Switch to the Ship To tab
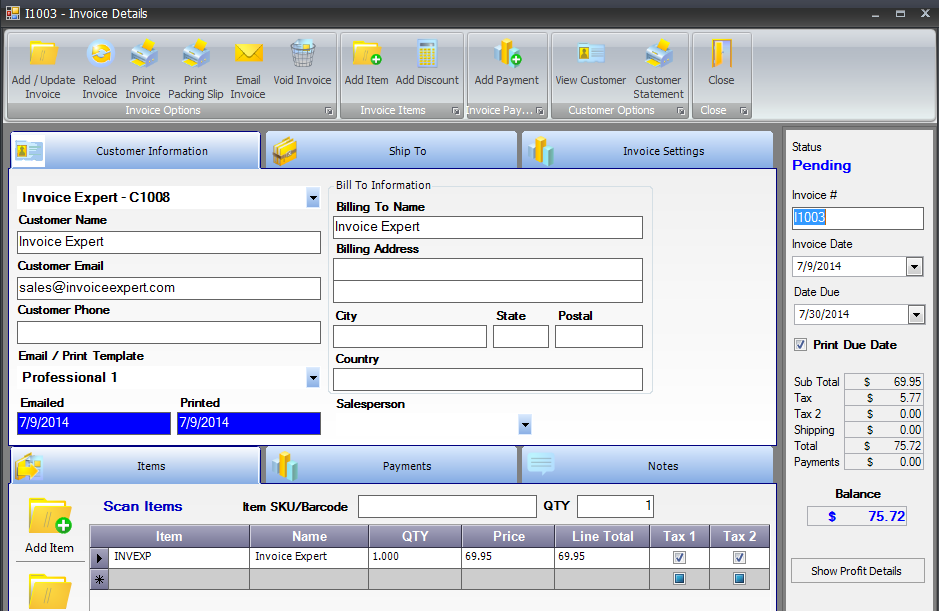The image size is (939, 611). click(x=391, y=151)
